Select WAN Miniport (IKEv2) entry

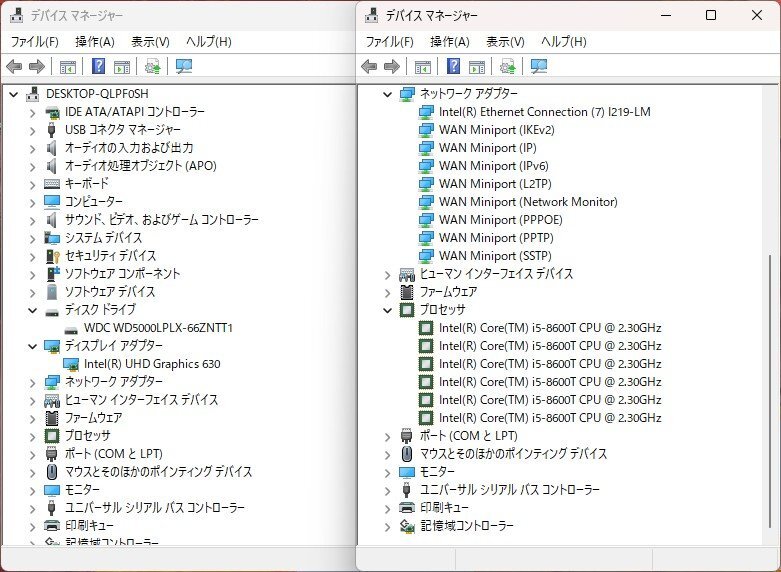[x=496, y=130]
